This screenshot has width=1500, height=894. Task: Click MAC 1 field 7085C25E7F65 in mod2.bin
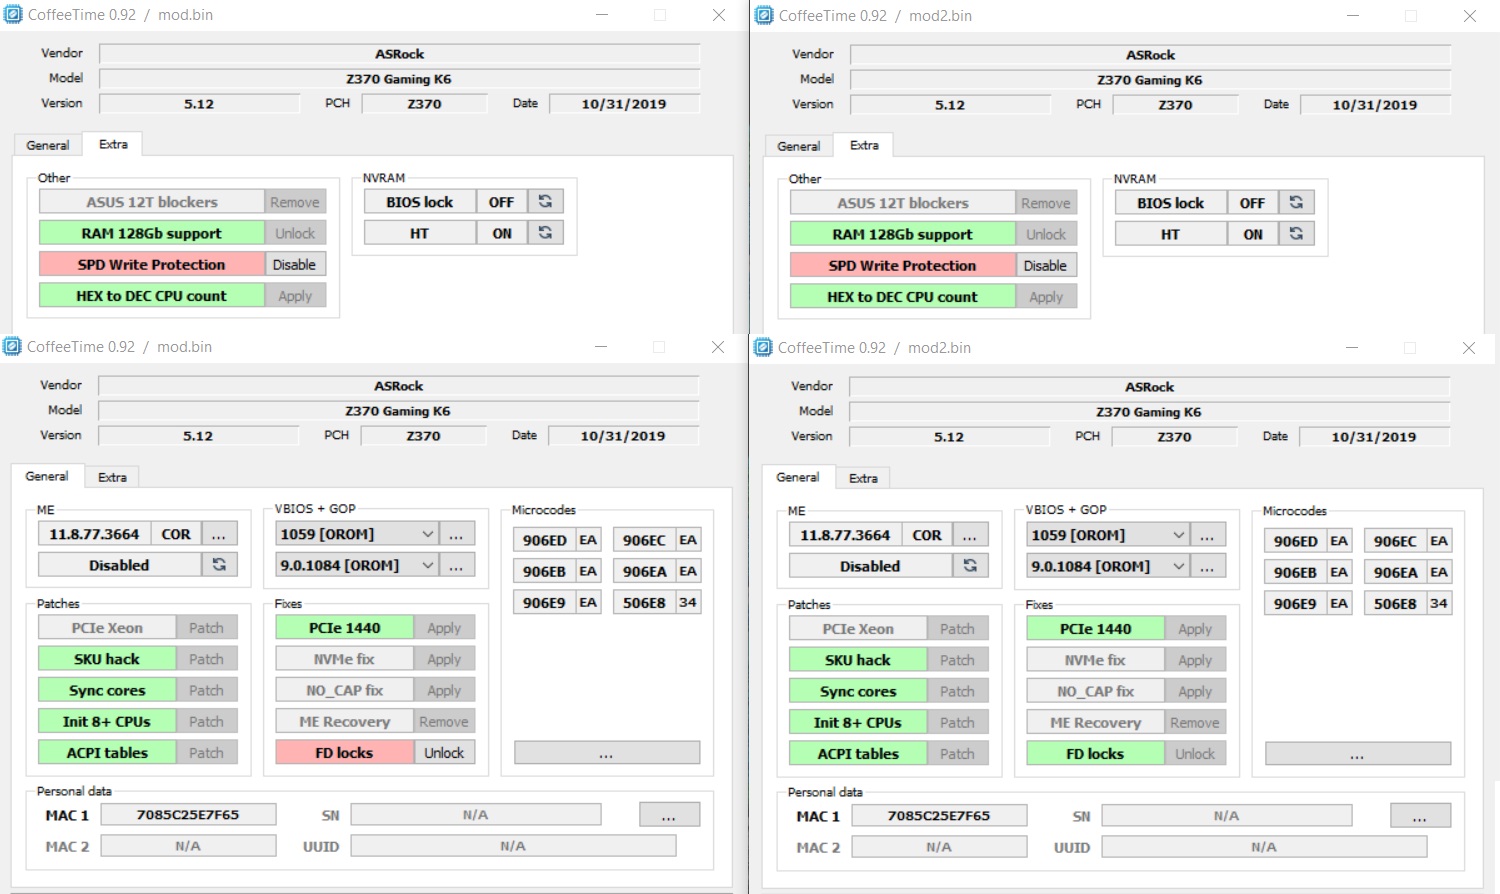(x=939, y=816)
